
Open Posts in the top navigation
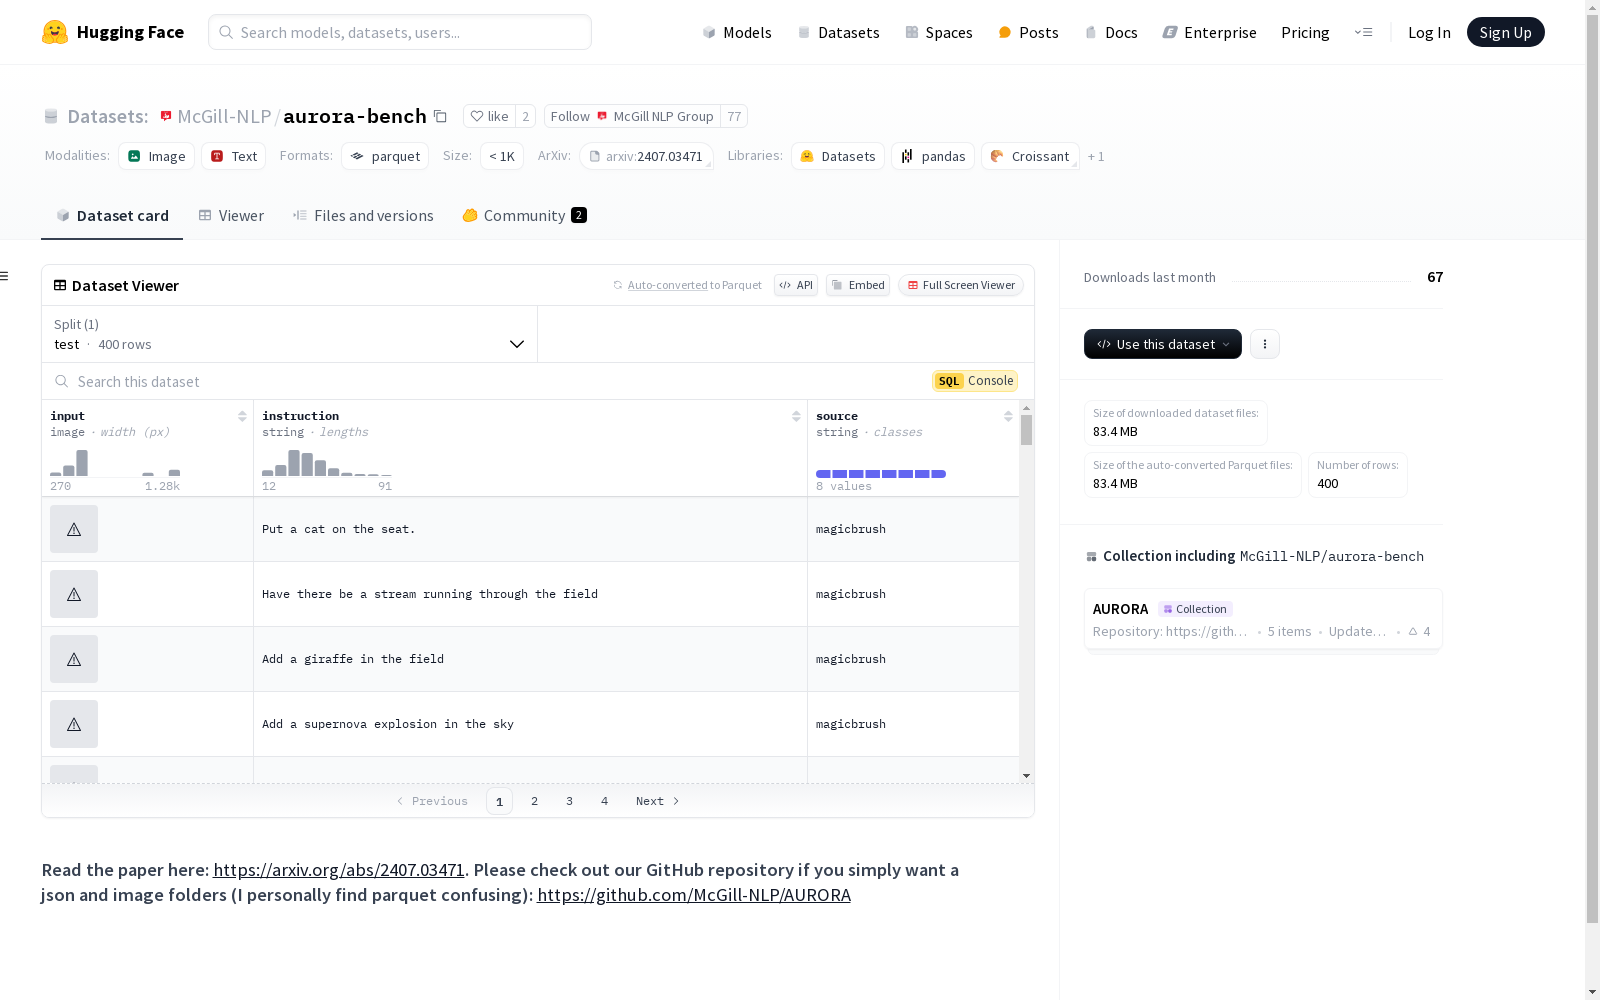(1029, 32)
